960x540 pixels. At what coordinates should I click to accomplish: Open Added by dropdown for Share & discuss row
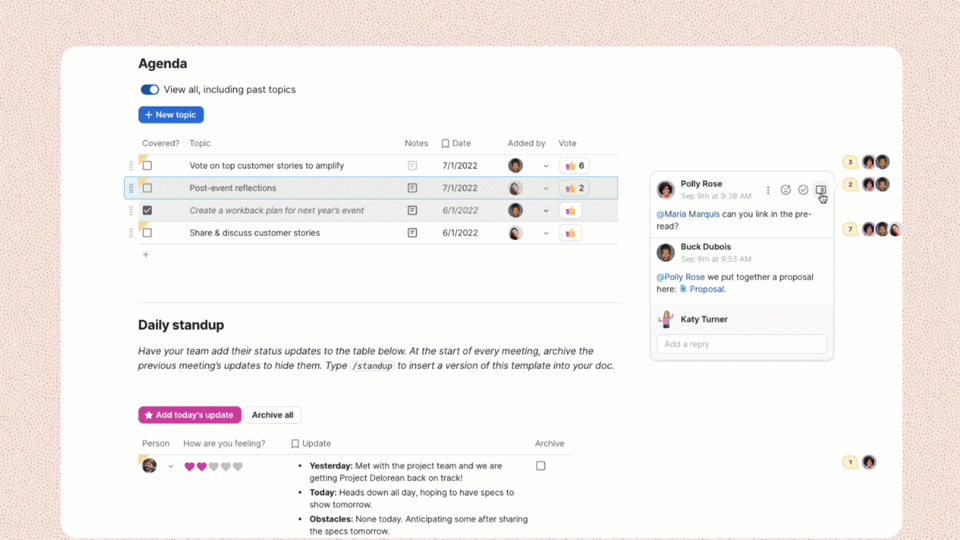pos(546,233)
